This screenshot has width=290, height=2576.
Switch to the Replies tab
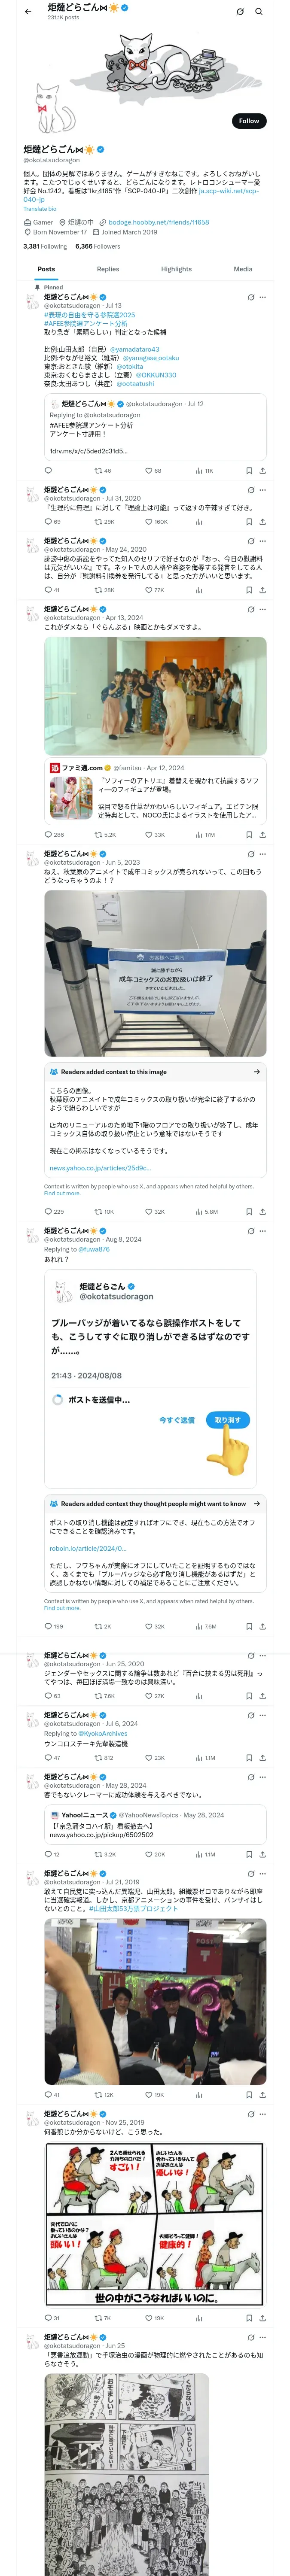(x=108, y=269)
